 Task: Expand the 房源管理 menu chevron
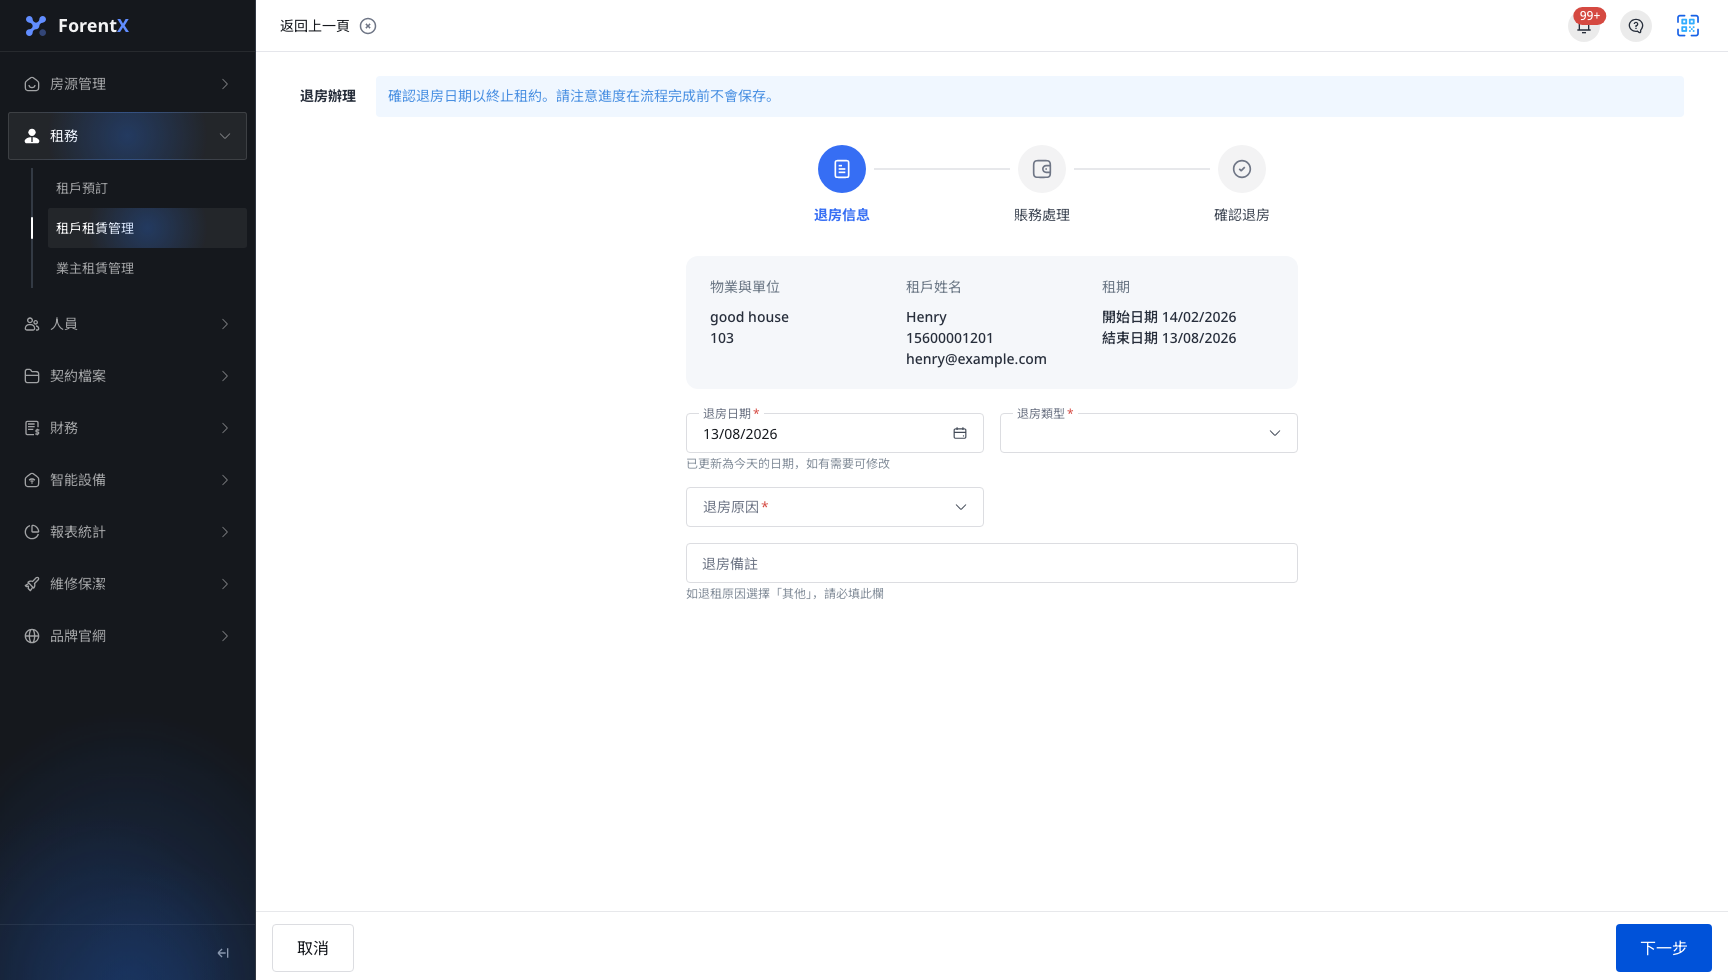pyautogui.click(x=225, y=84)
